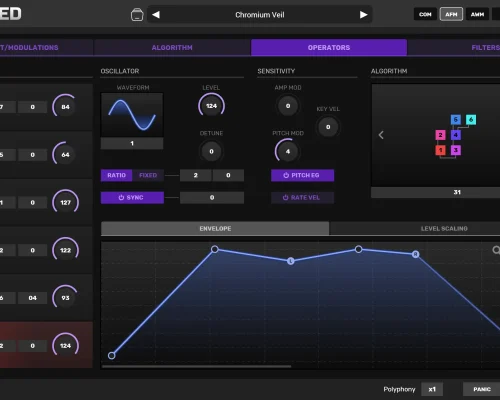Viewport: 500px width, 400px height.
Task: Select operator 5 block in algorithm
Action: point(456,120)
